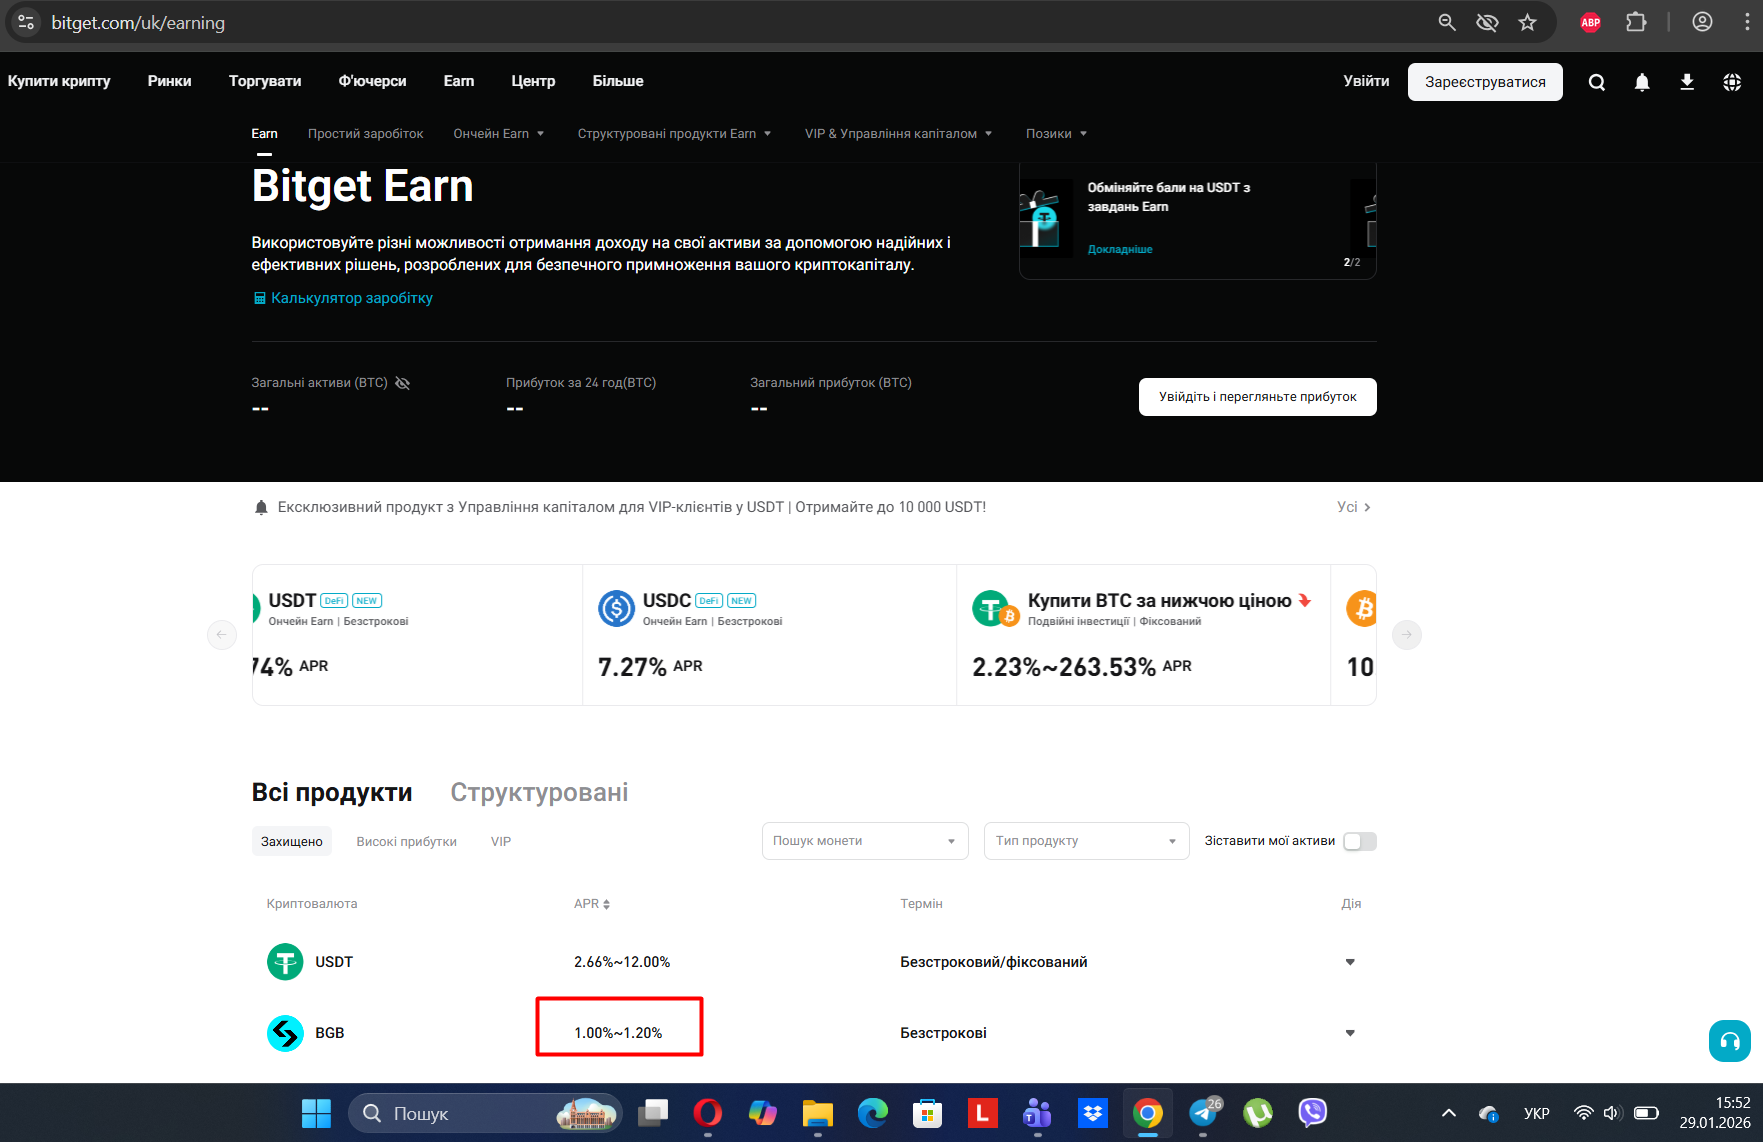Click the Chrome address bar URL
Screen dimensions: 1763x1142
click(138, 22)
